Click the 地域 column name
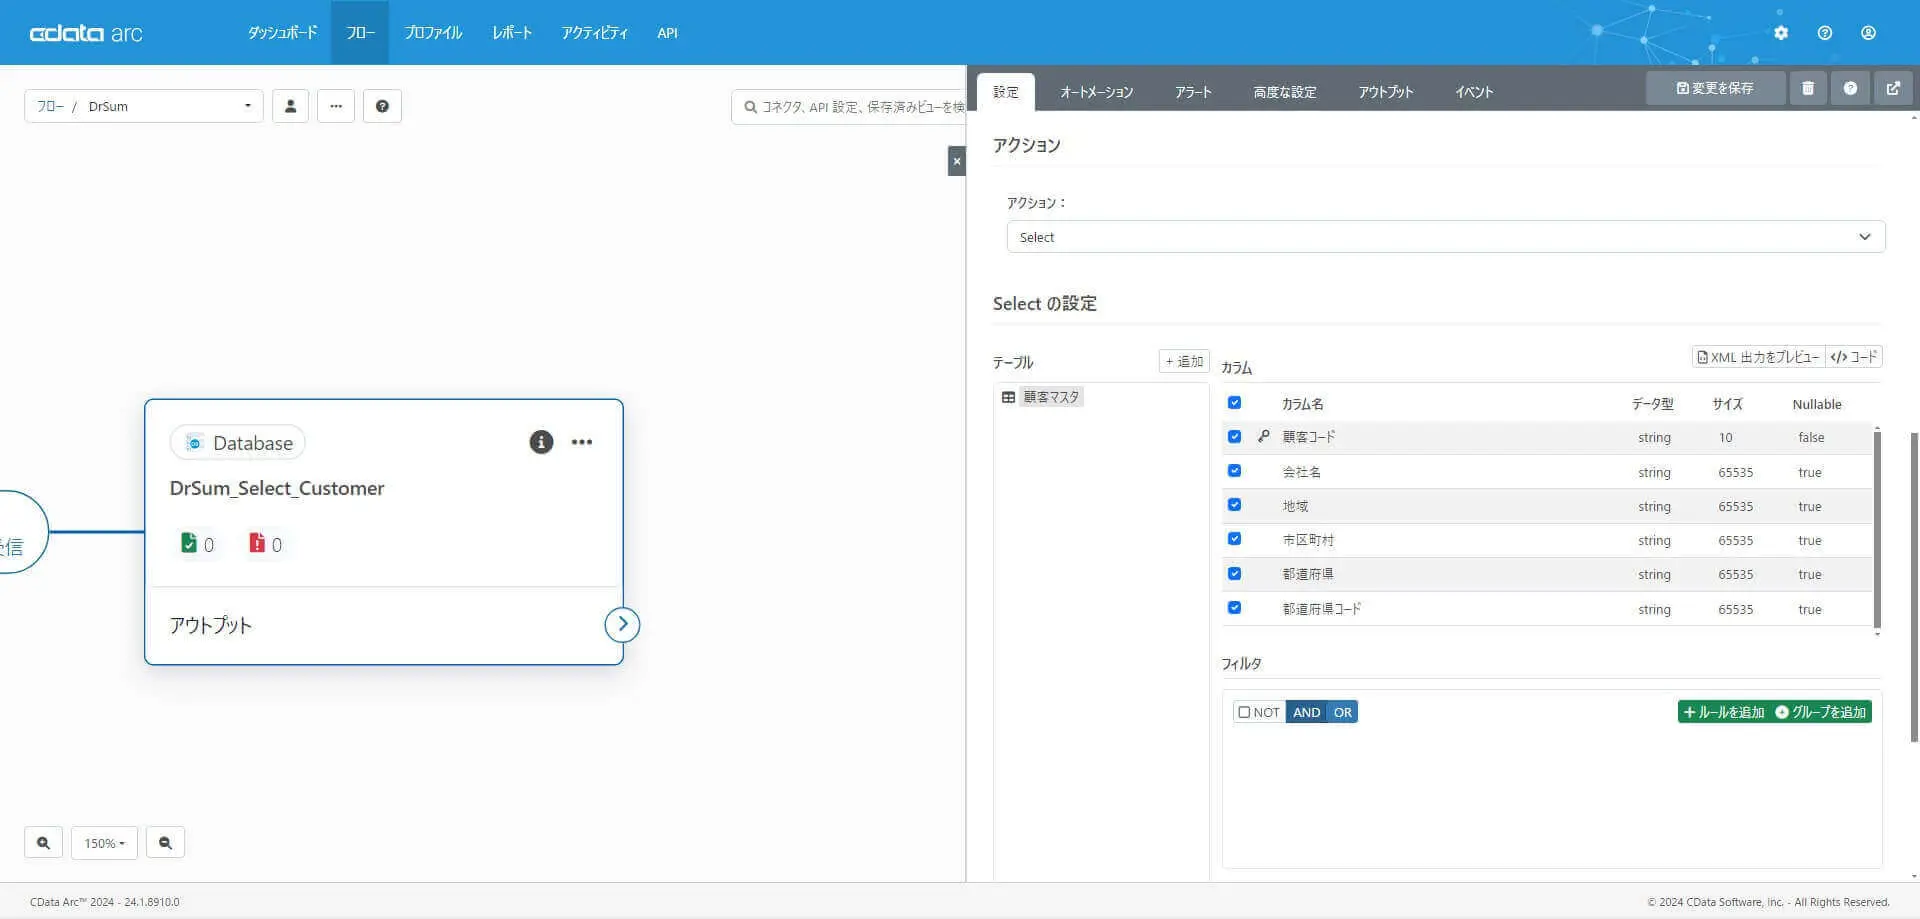 [1295, 506]
